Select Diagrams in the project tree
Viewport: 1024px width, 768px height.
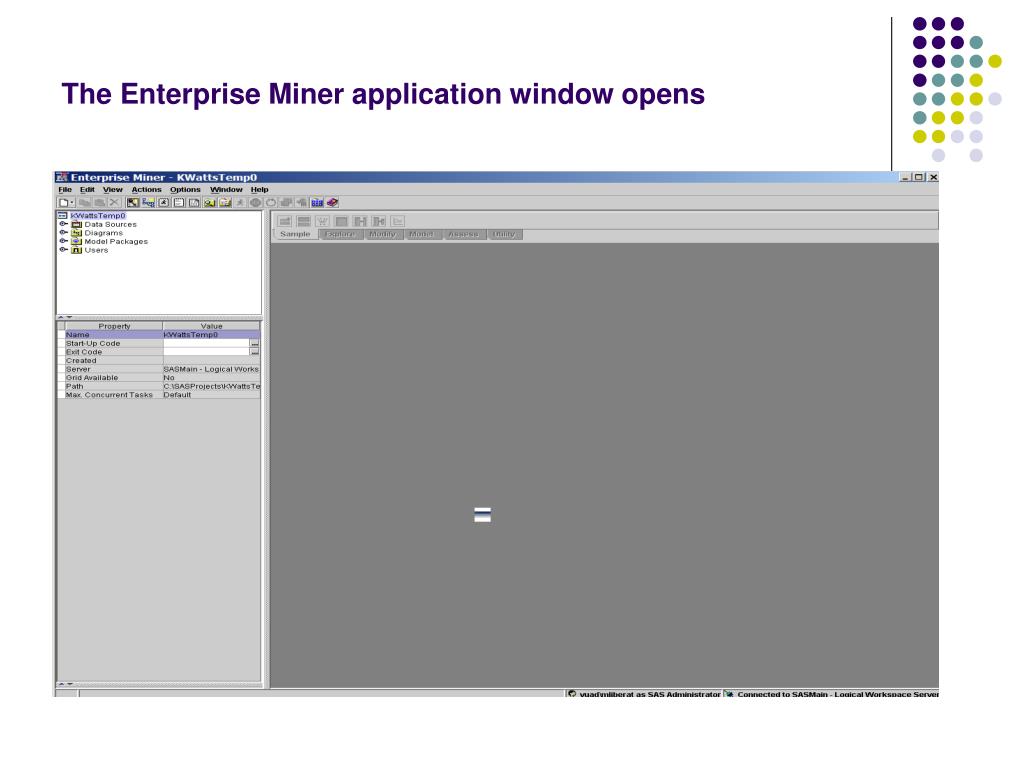click(103, 232)
